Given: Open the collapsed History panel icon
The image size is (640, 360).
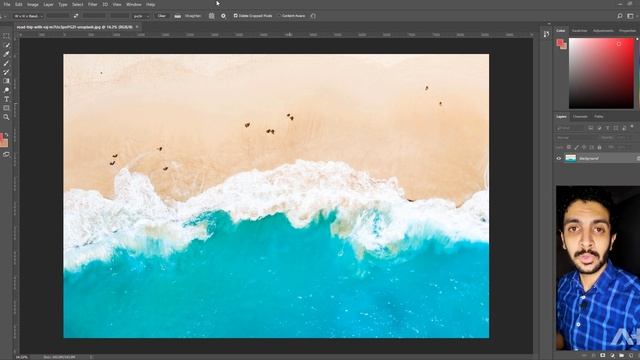Looking at the screenshot, I should (x=547, y=34).
